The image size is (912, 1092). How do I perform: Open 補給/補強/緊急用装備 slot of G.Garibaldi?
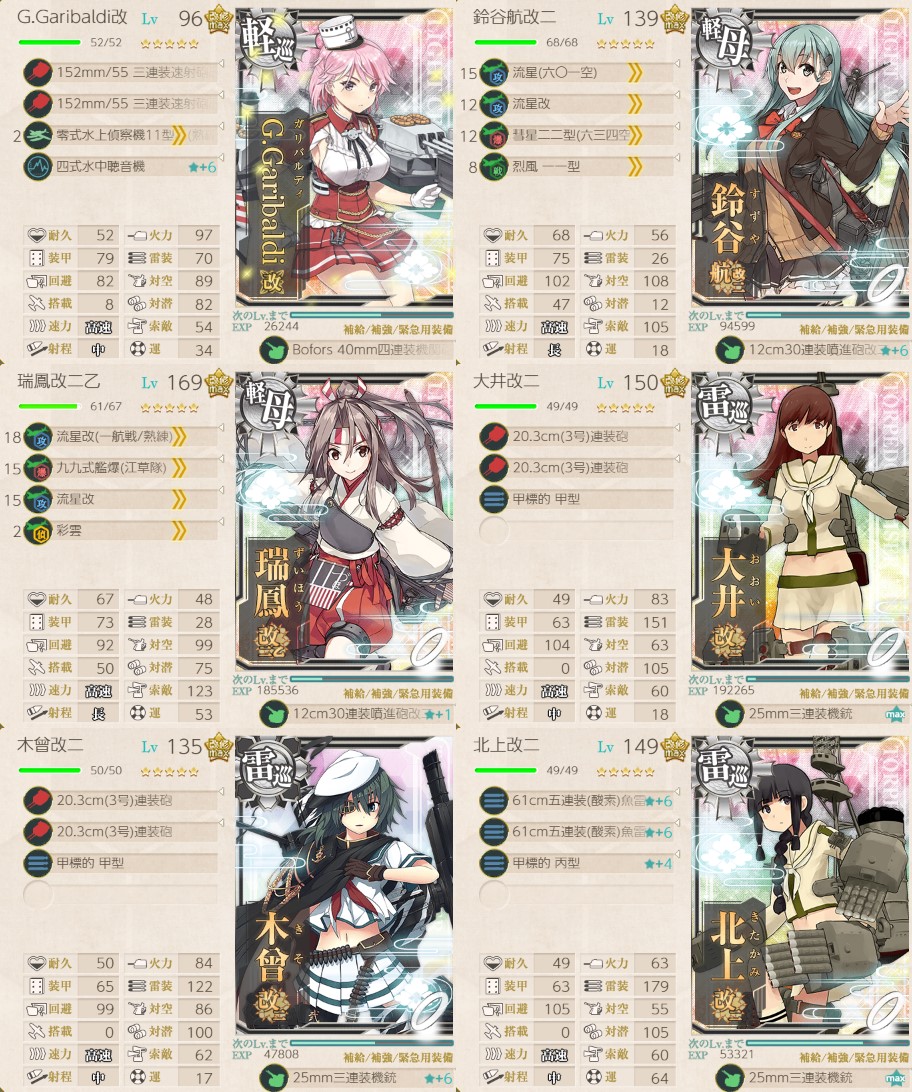(398, 329)
